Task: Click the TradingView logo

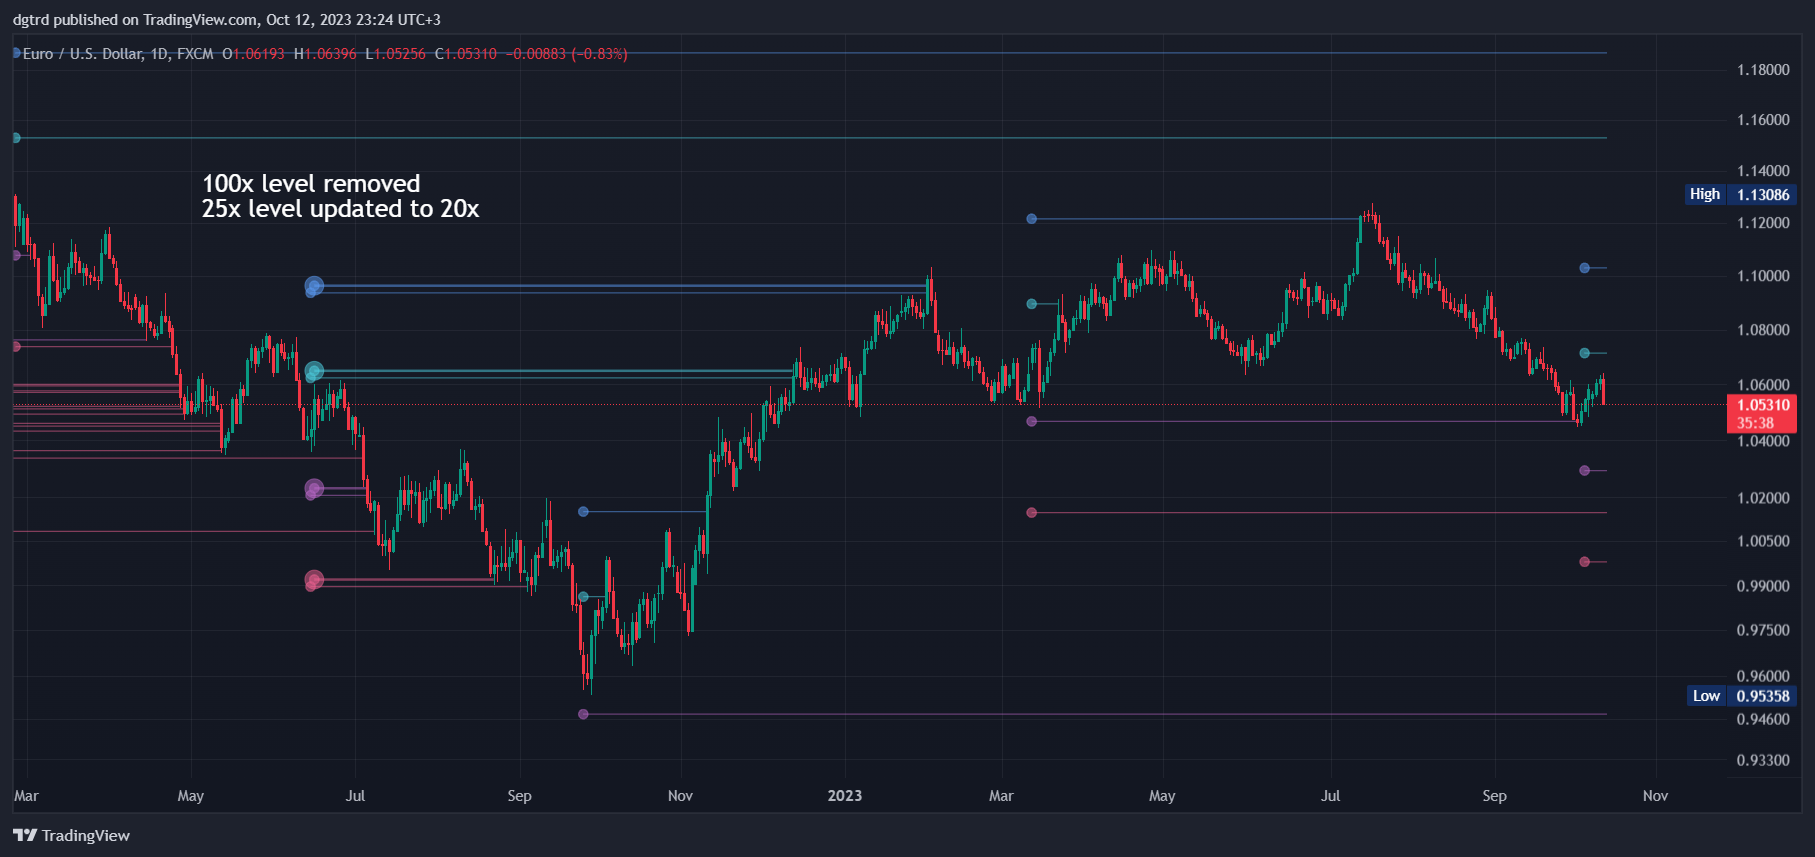Action: pos(71,835)
